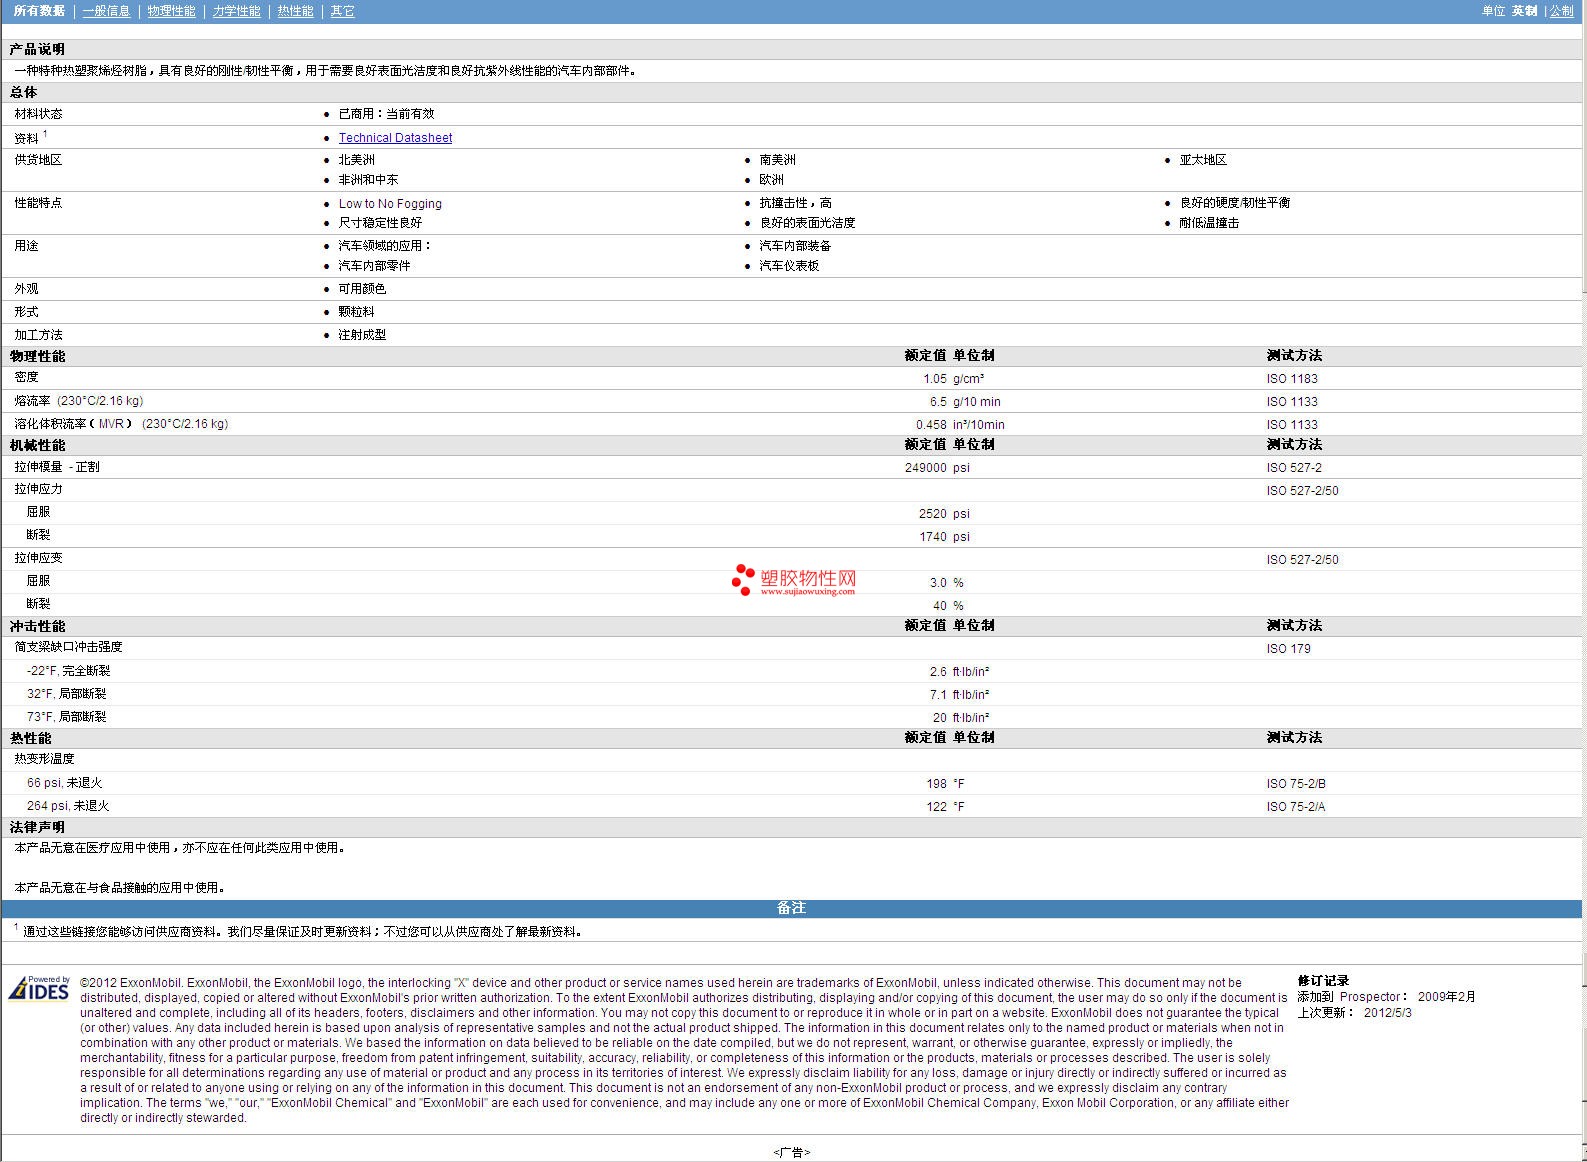Viewport: 1587px width, 1162px height.
Task: Select 亚太地区 in supply regions
Action: 1203,160
